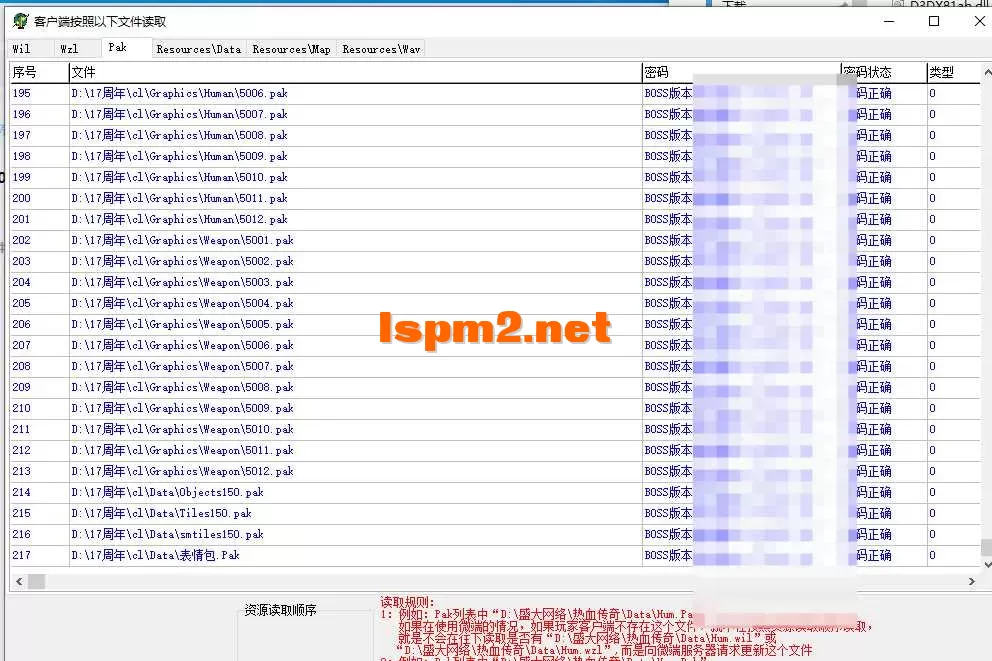992x661 pixels.
Task: Click the horizontal scrollbar left arrow
Action: pyautogui.click(x=19, y=581)
